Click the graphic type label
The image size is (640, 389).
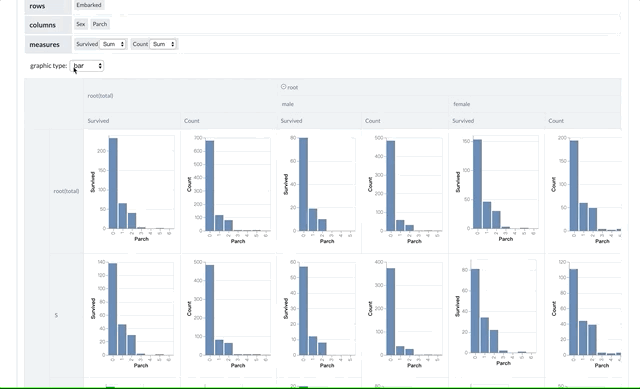(x=48, y=66)
